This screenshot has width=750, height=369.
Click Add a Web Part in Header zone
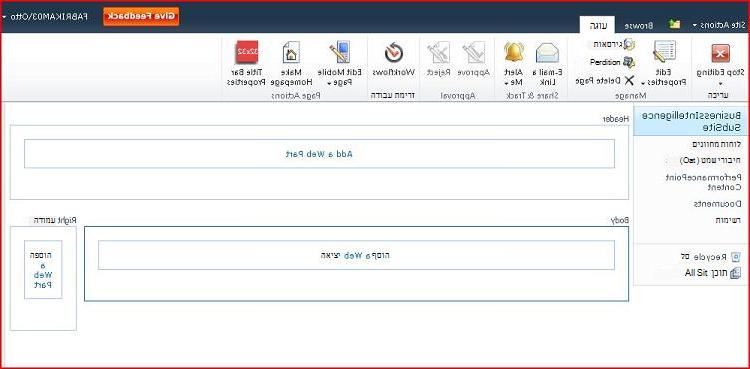click(x=319, y=154)
